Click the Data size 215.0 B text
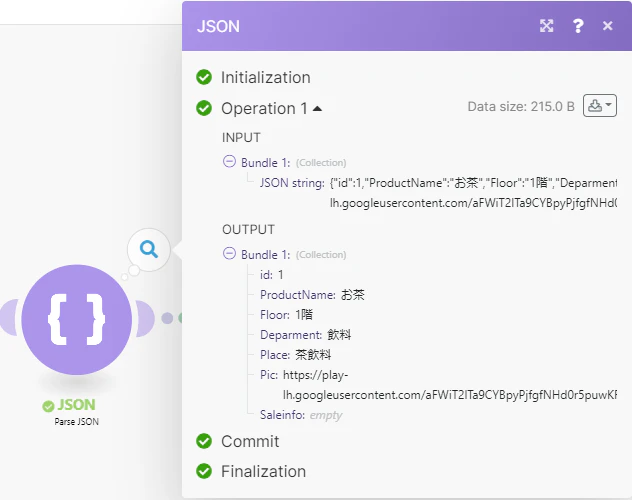632x500 pixels. [x=521, y=106]
